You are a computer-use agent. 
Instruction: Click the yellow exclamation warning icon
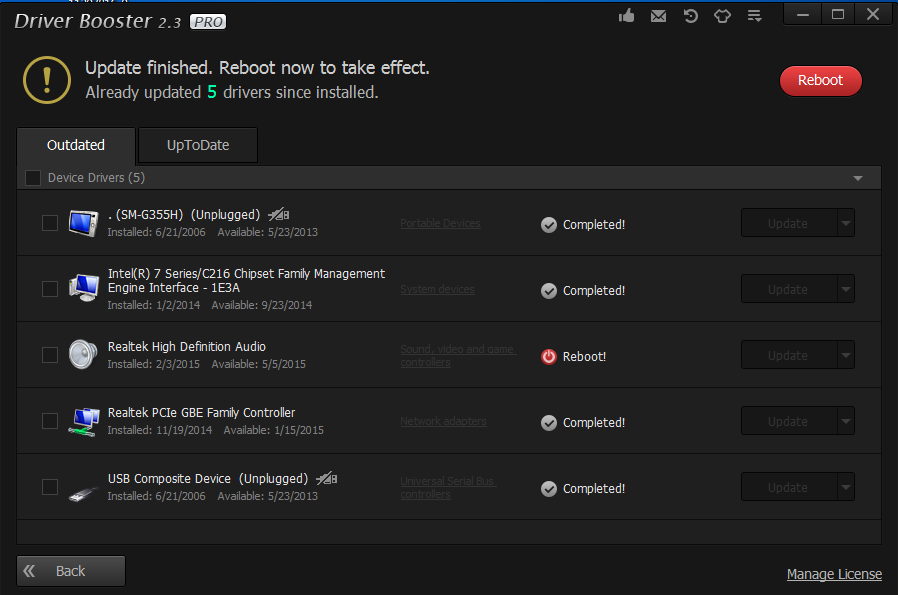47,80
